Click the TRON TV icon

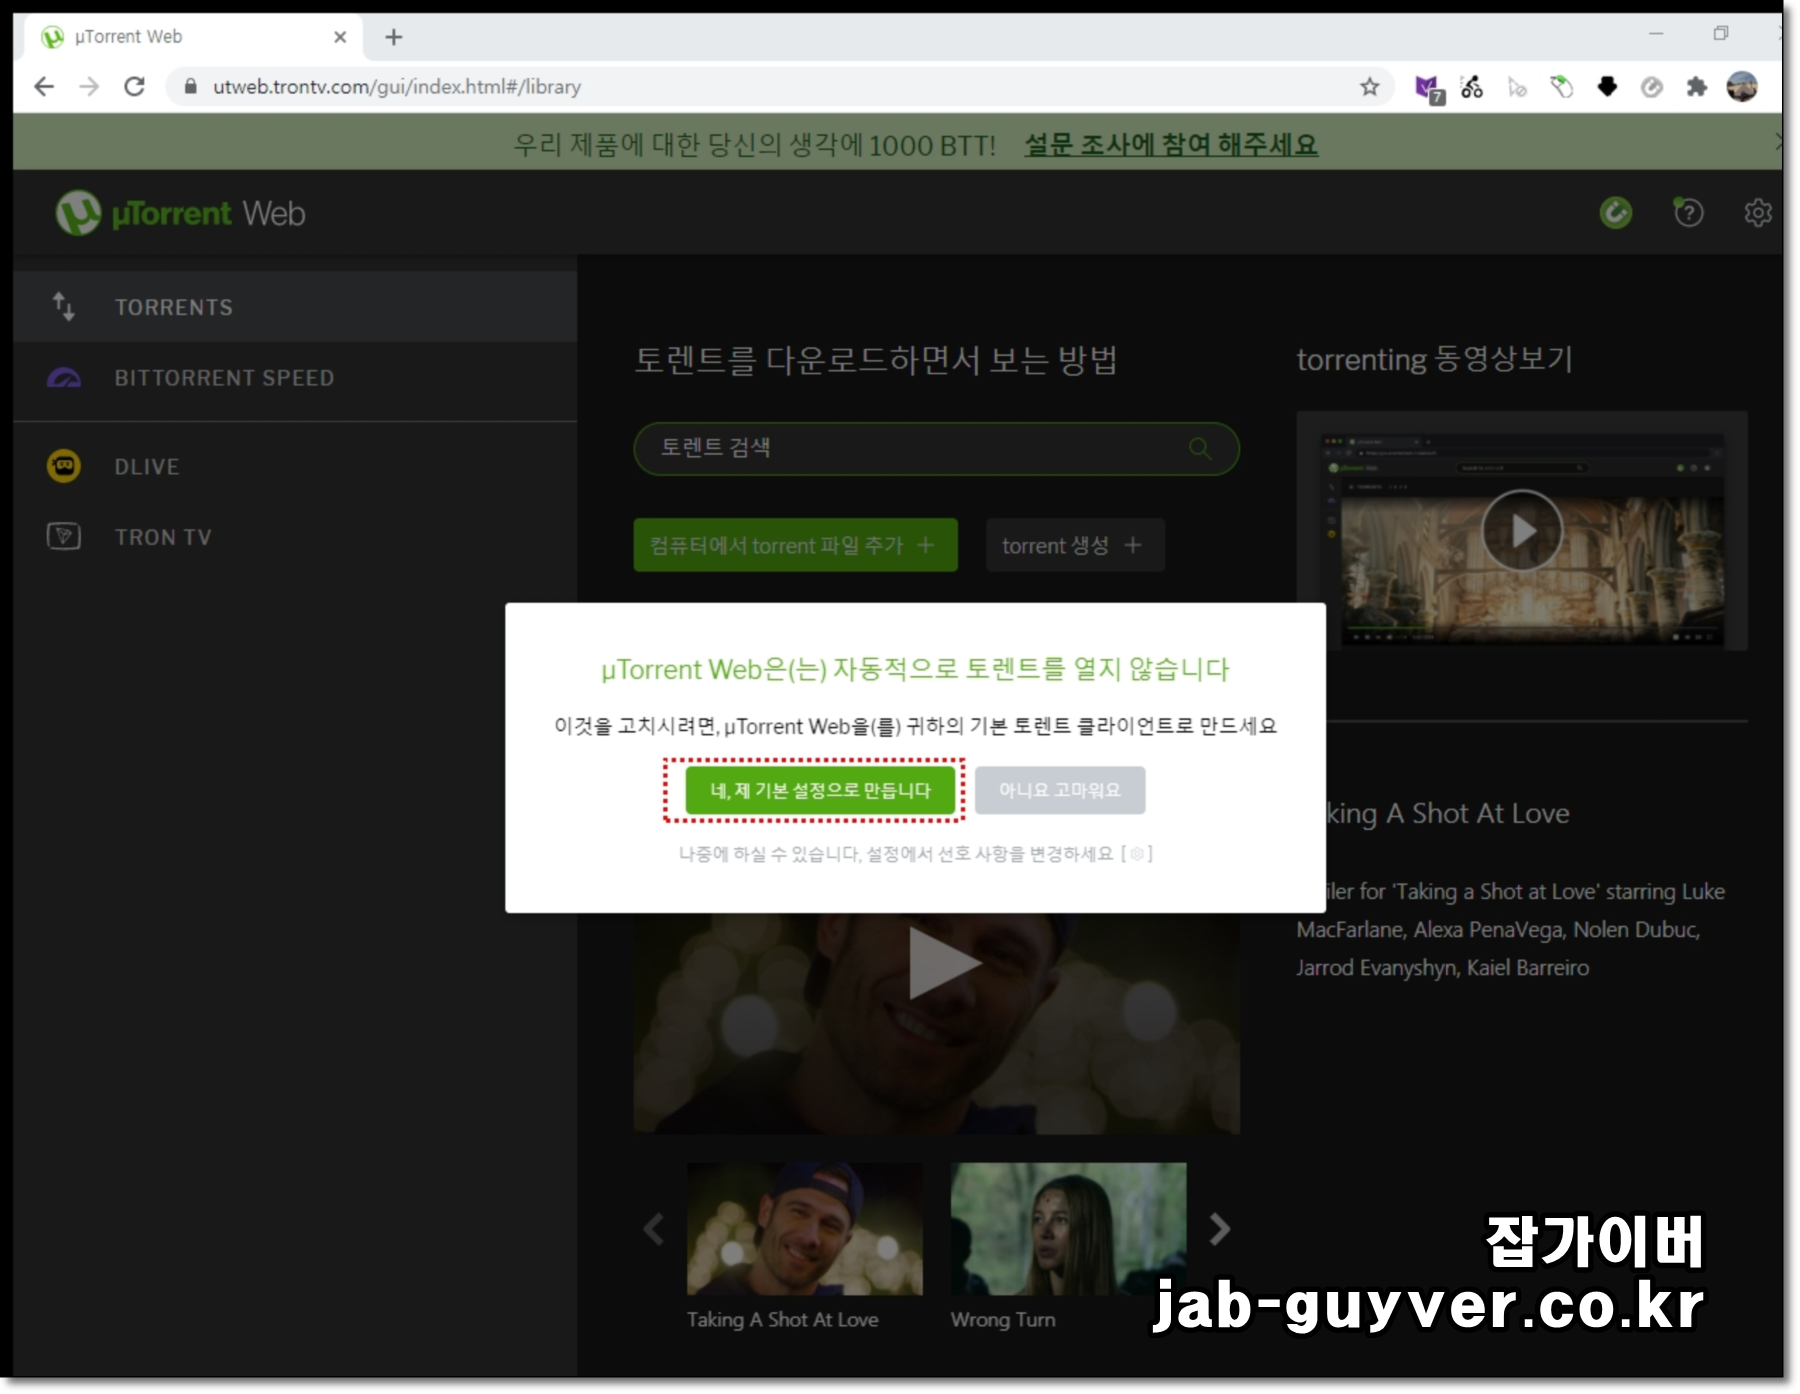tap(64, 536)
